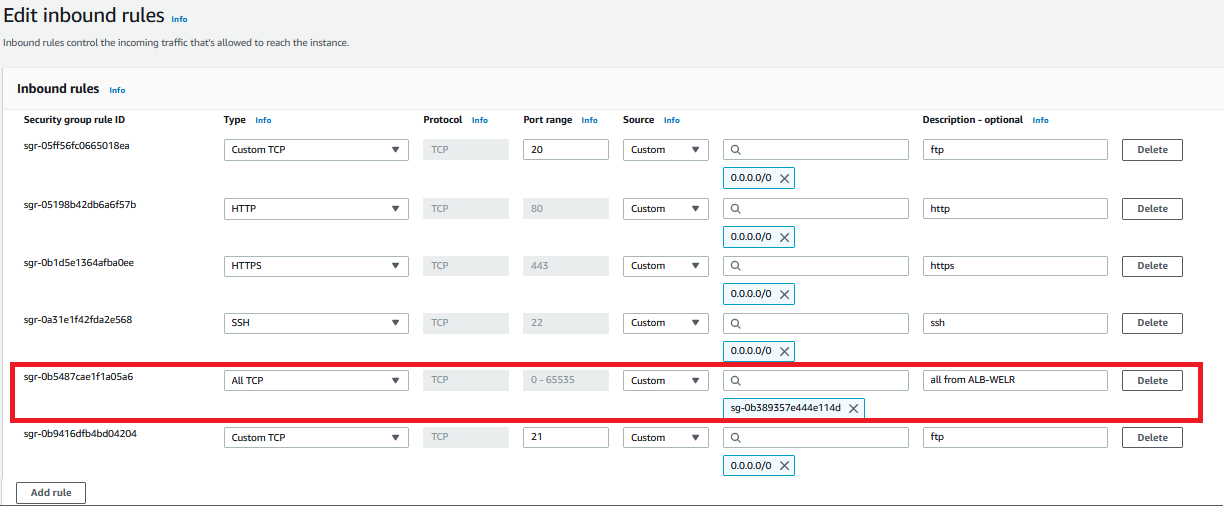
Task: Remove the 0.0.0.0/0 source tag on HTTPS rule
Action: point(785,294)
